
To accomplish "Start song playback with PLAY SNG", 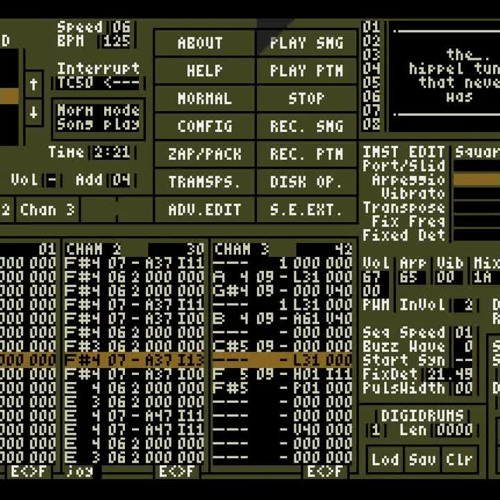I will point(306,43).
